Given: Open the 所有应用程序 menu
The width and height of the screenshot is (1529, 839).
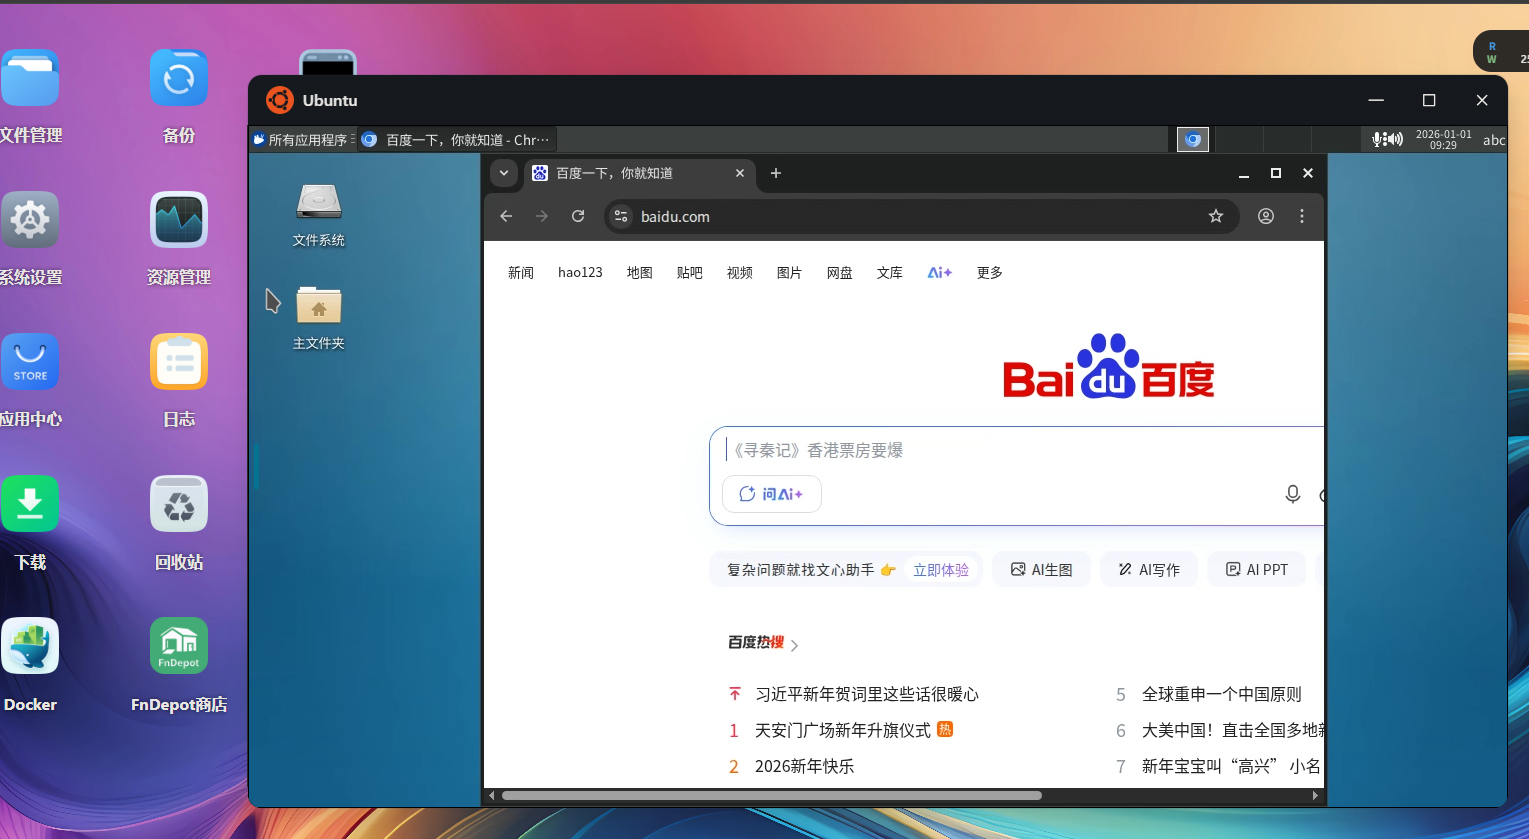Looking at the screenshot, I should 301,140.
